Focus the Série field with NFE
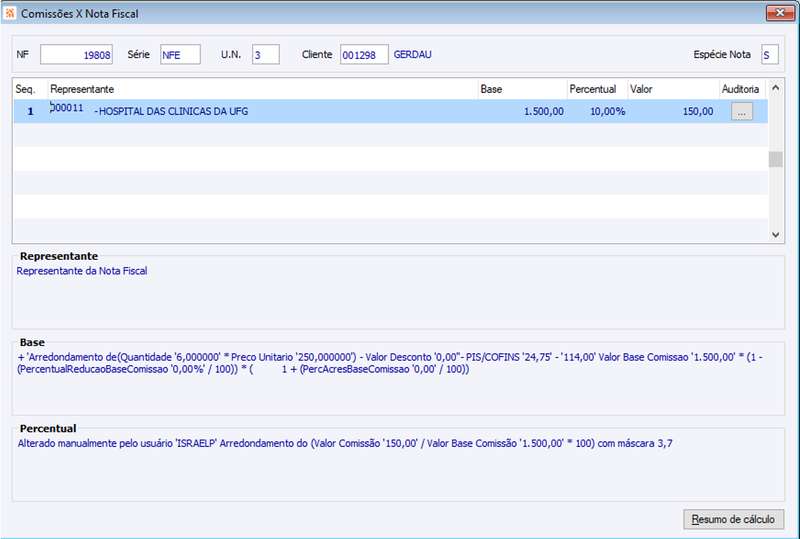This screenshot has height=539, width=800. coord(180,55)
